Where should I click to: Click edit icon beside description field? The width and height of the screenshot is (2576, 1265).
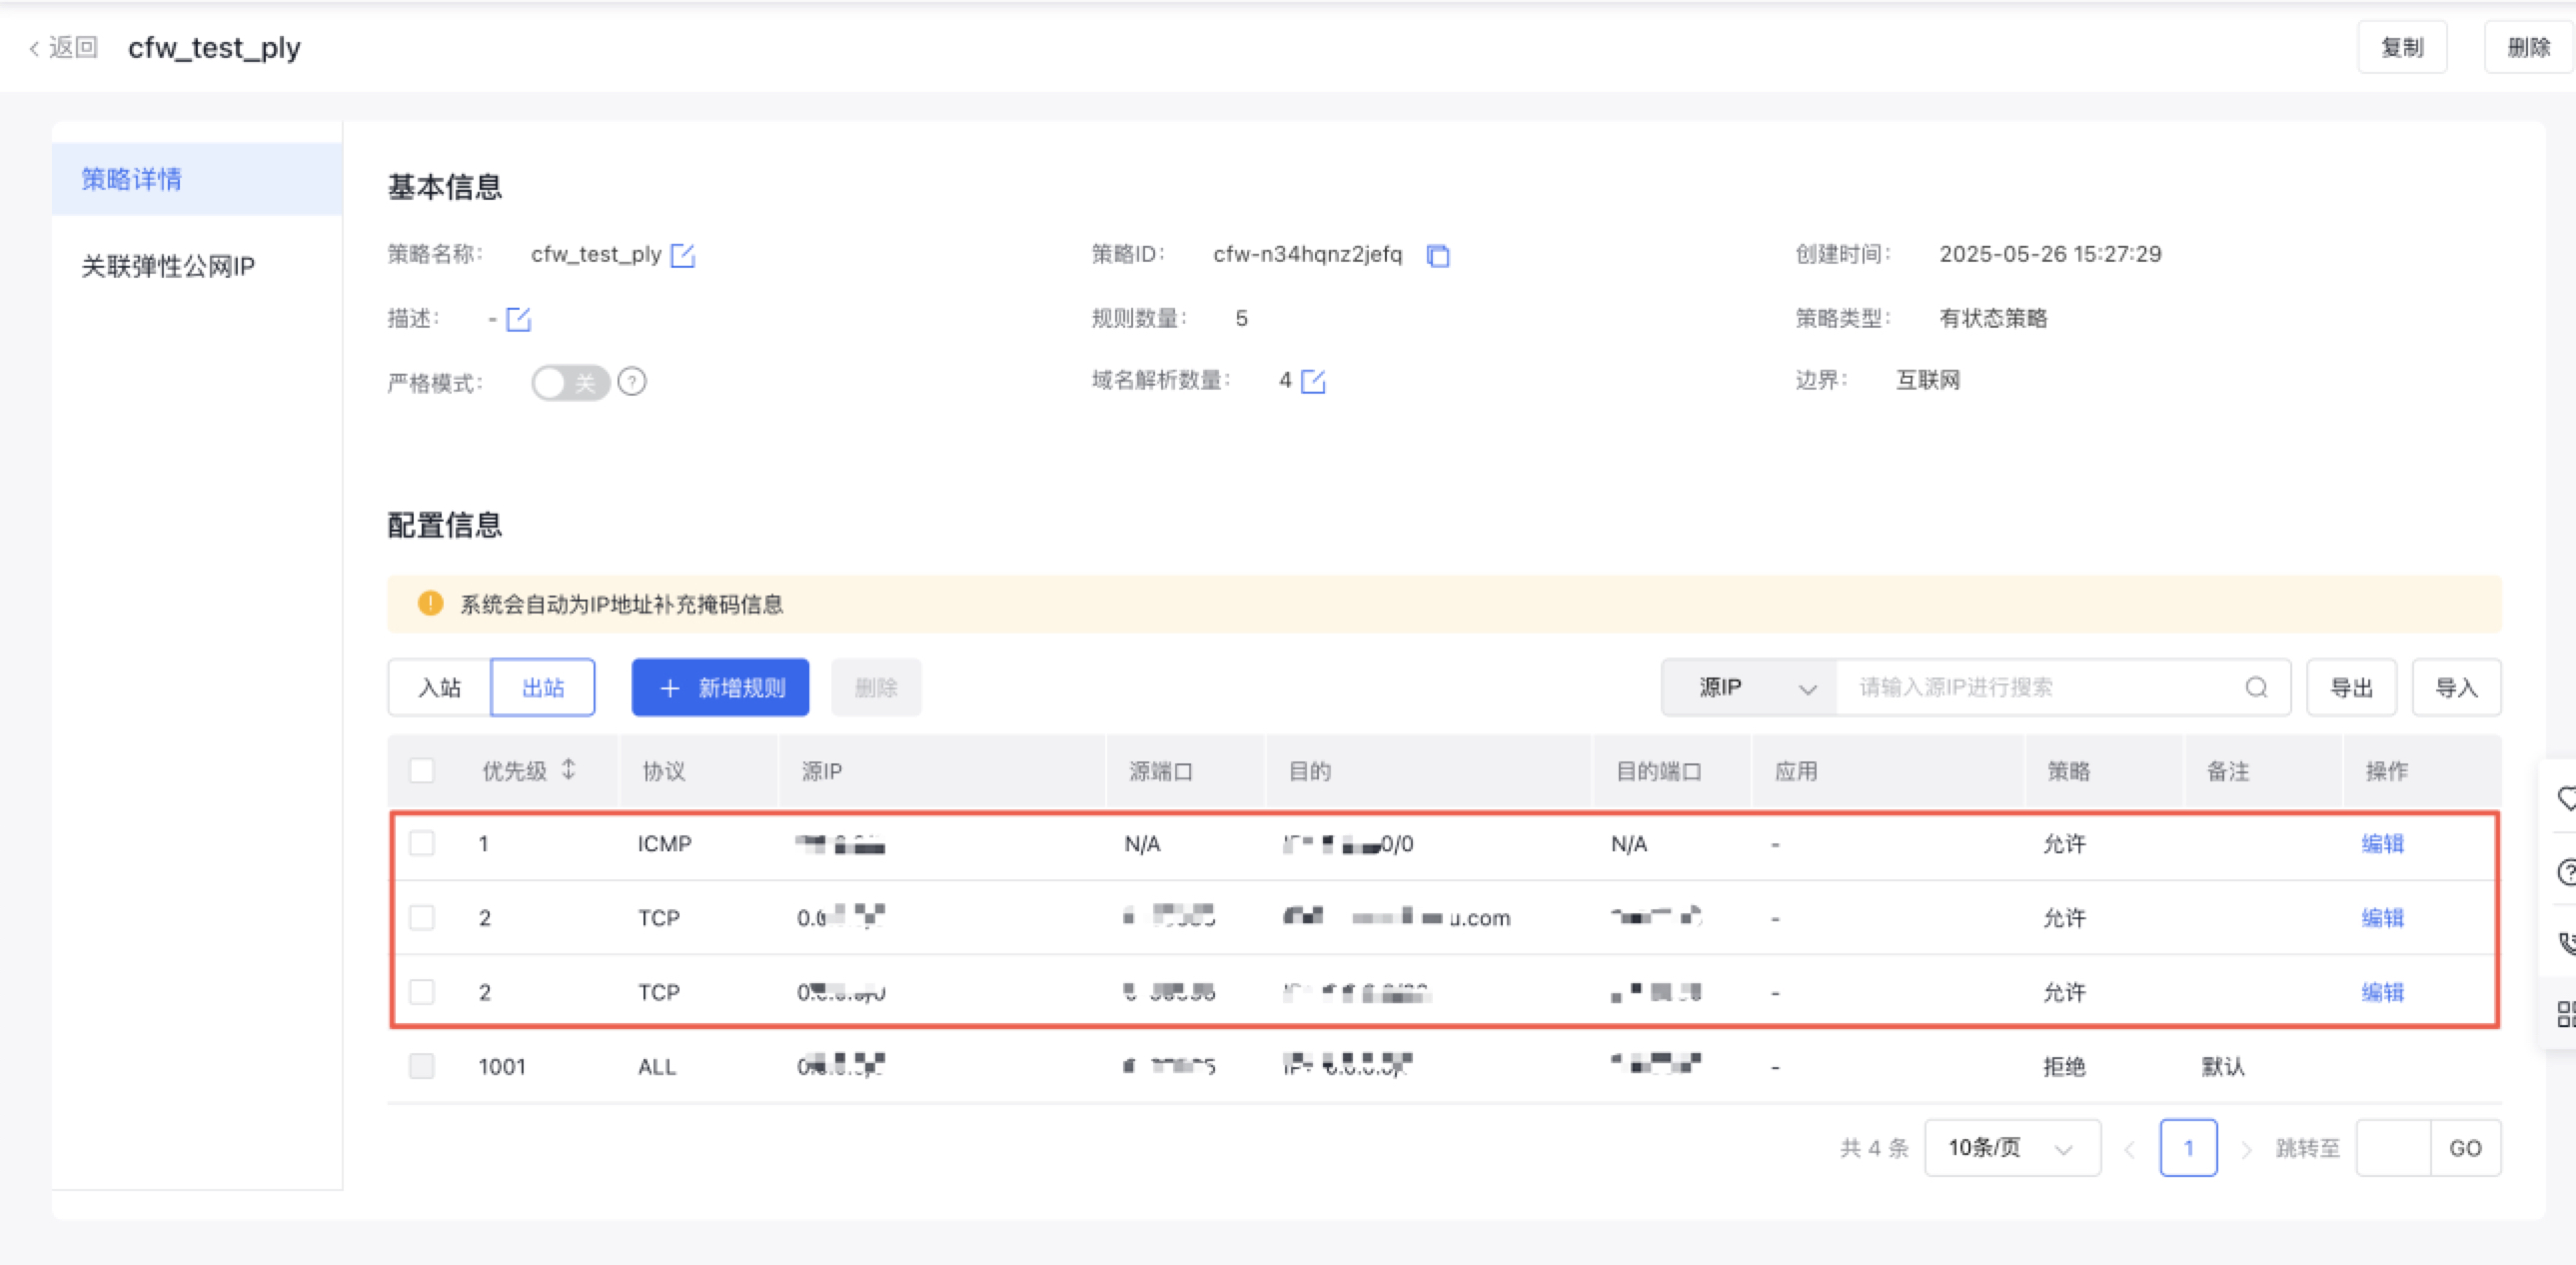[518, 319]
